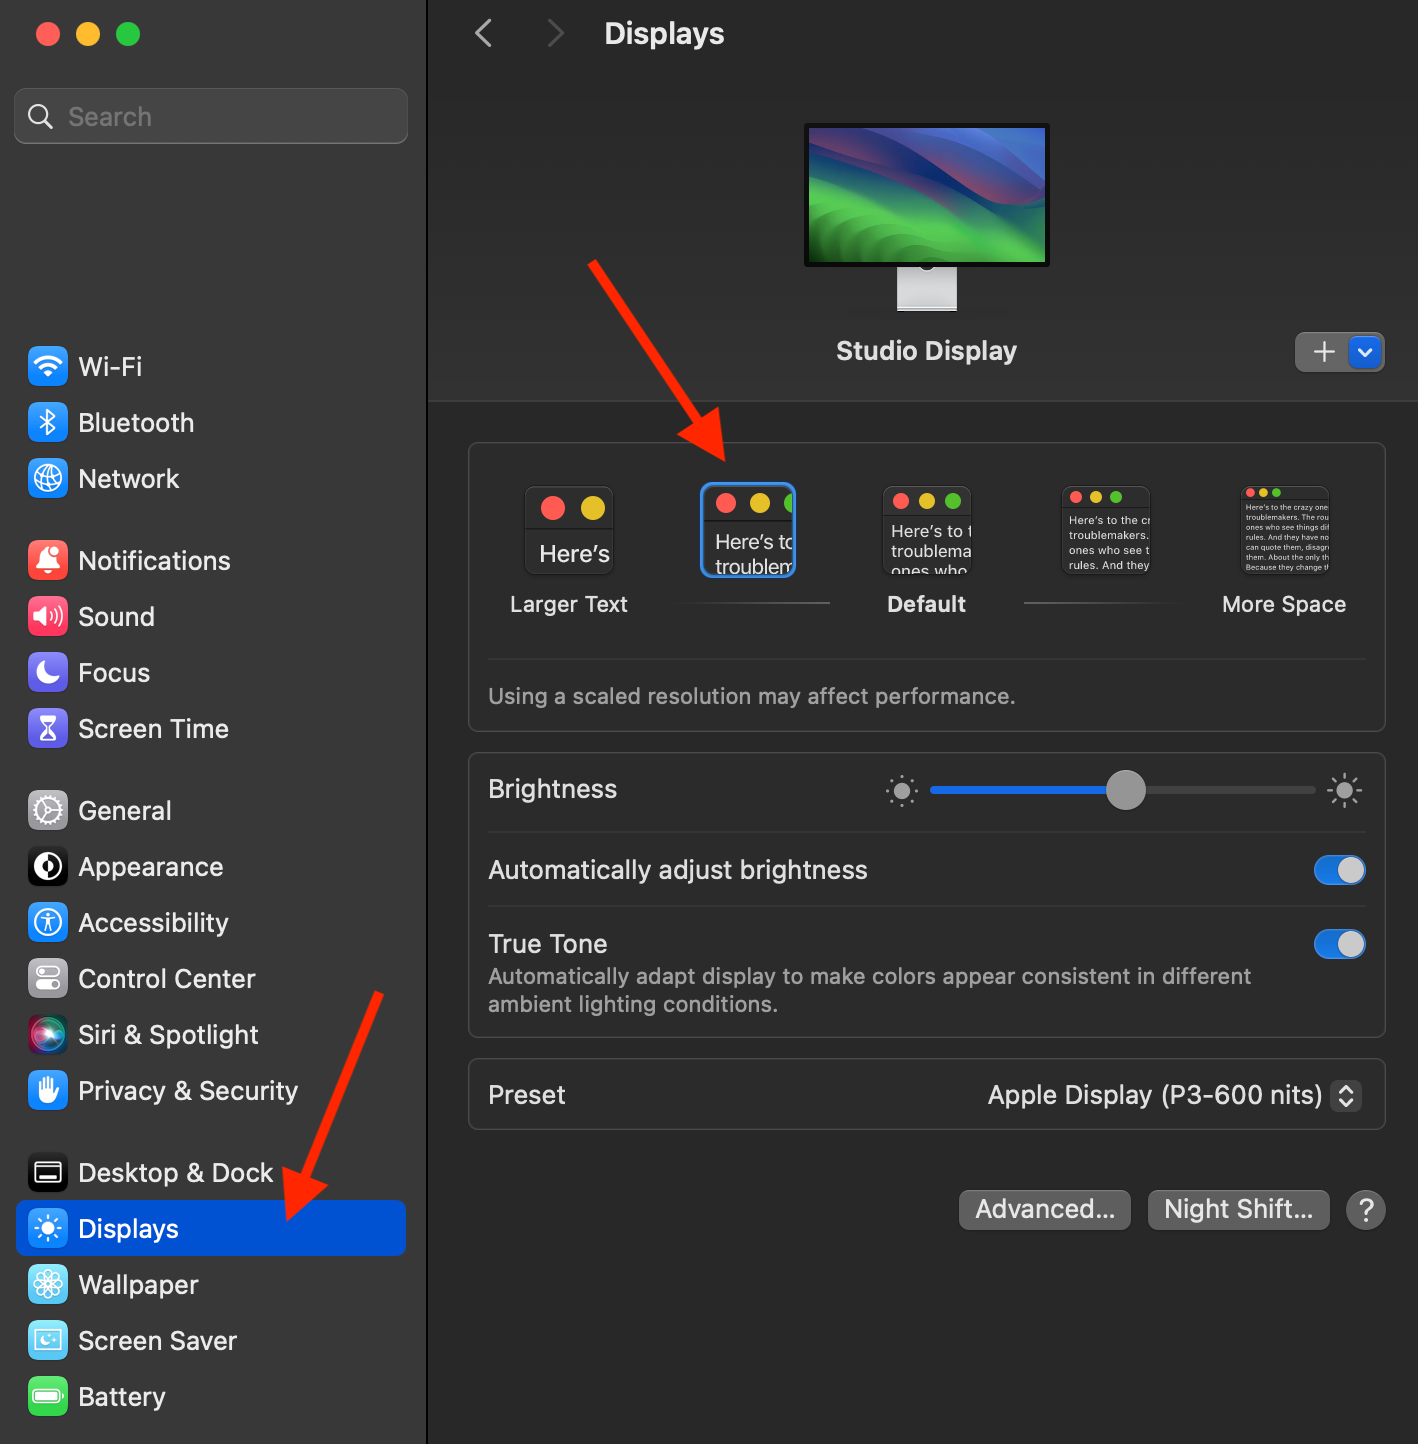Go back with the left chevron
The height and width of the screenshot is (1444, 1418).
tap(484, 33)
